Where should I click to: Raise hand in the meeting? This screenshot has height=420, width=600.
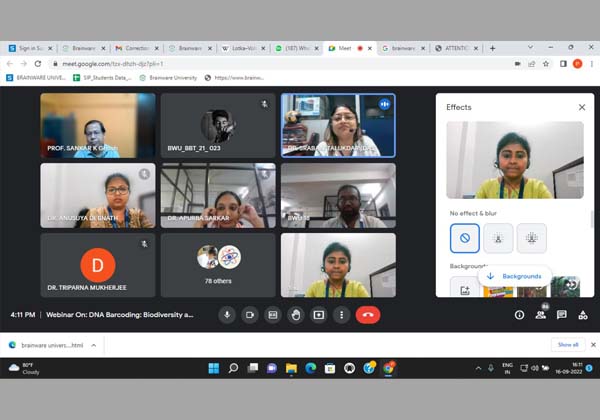click(296, 314)
